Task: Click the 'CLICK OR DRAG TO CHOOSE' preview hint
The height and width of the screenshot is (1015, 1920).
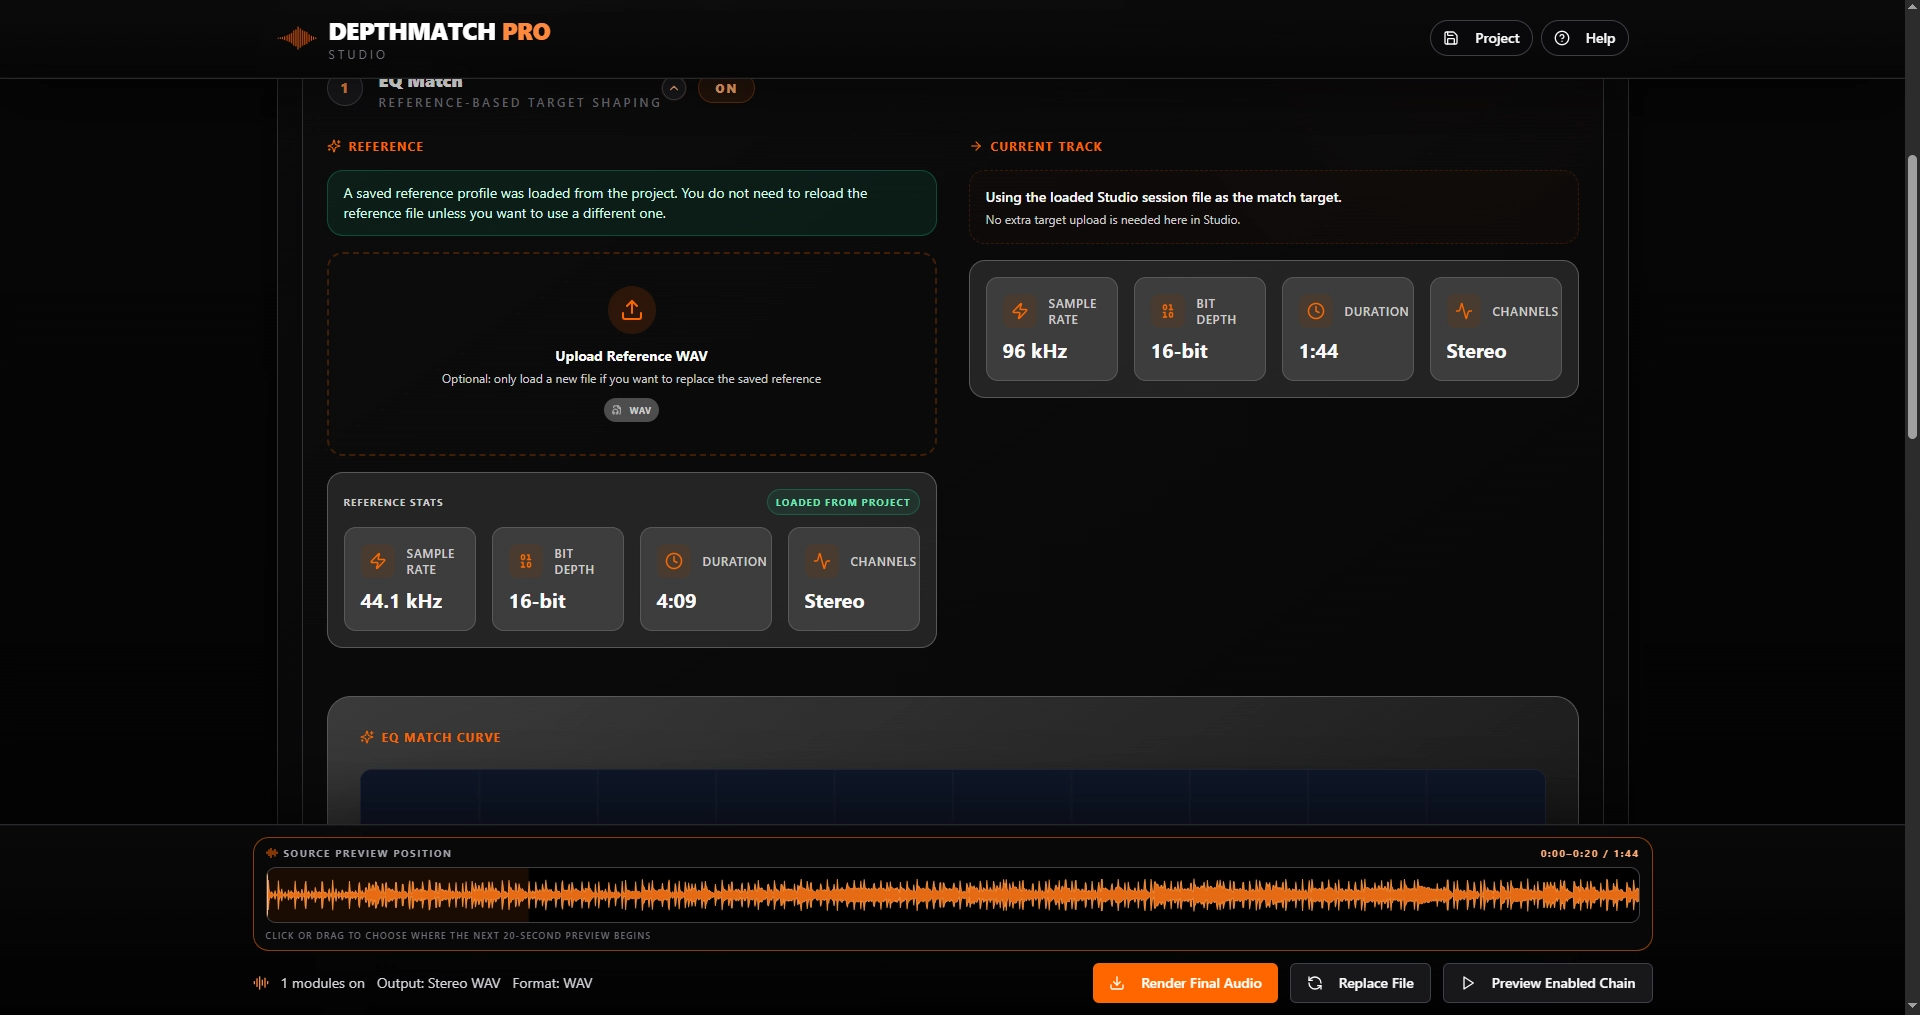Action: (458, 935)
